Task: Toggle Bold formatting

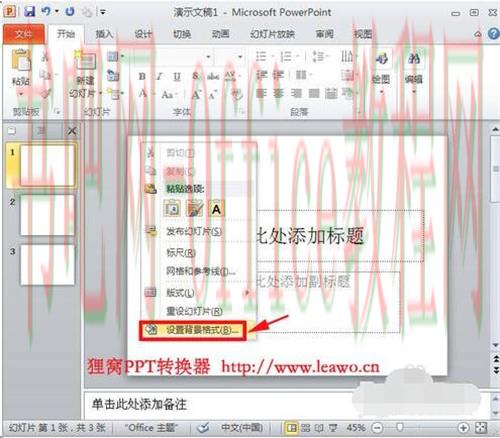Action: (x=142, y=76)
